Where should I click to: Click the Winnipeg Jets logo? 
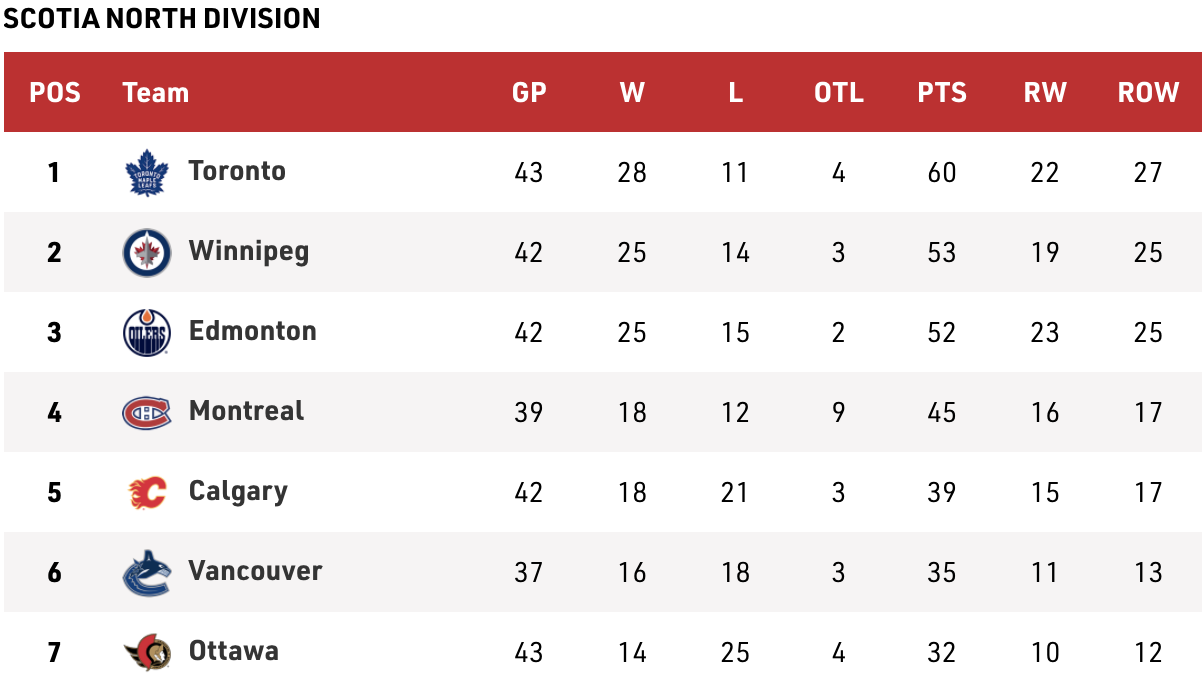click(x=147, y=252)
